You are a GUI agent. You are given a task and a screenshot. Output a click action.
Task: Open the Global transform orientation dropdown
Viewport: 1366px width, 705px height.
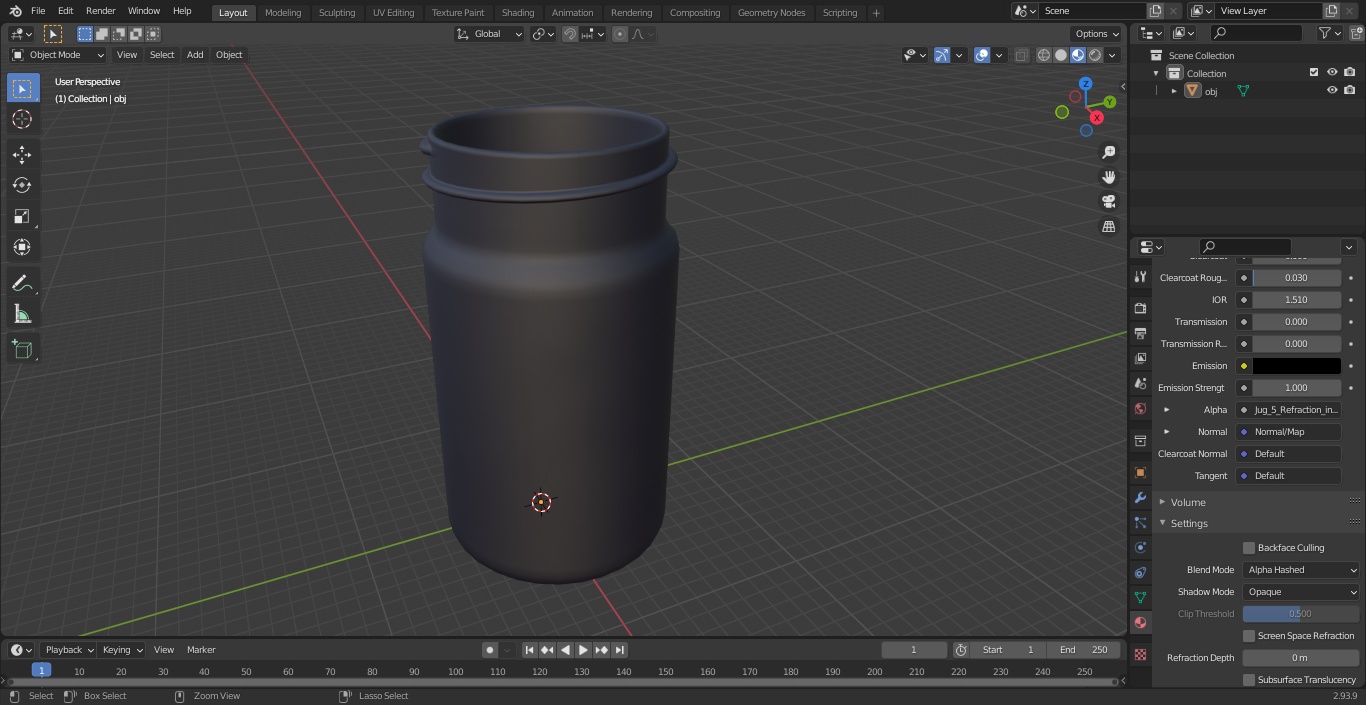490,34
